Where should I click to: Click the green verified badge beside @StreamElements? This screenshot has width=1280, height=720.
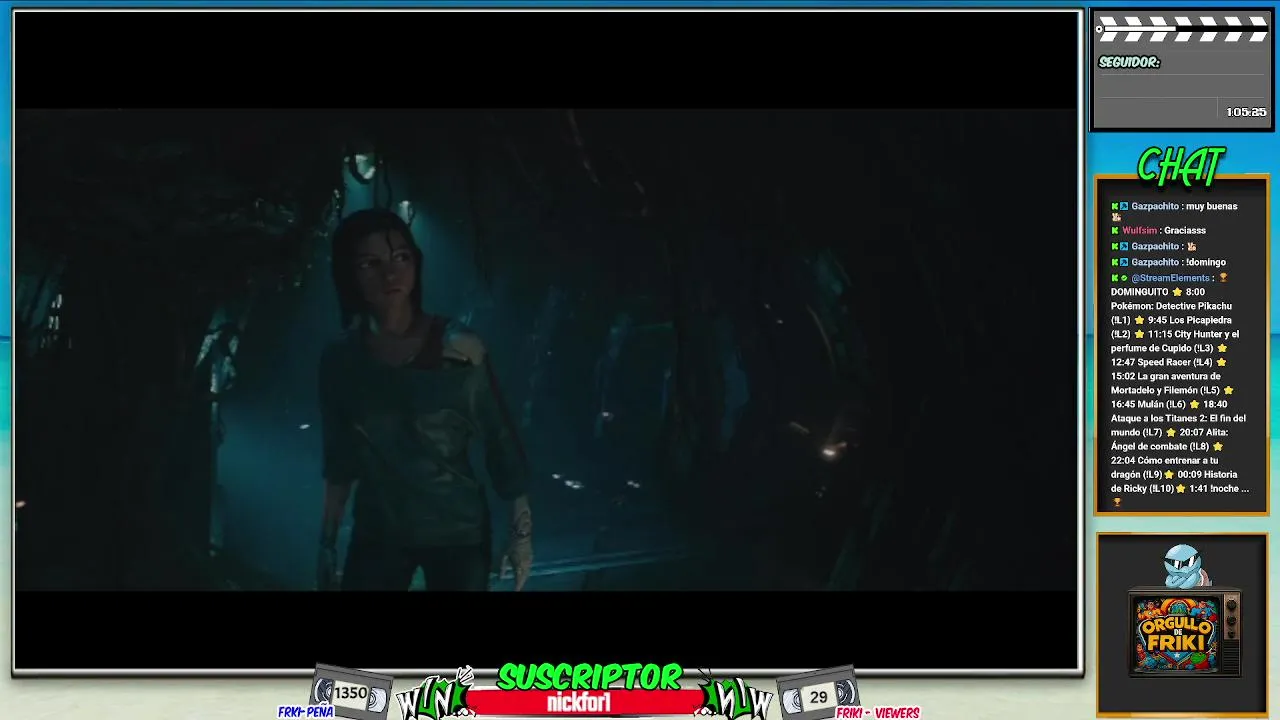(x=1124, y=278)
